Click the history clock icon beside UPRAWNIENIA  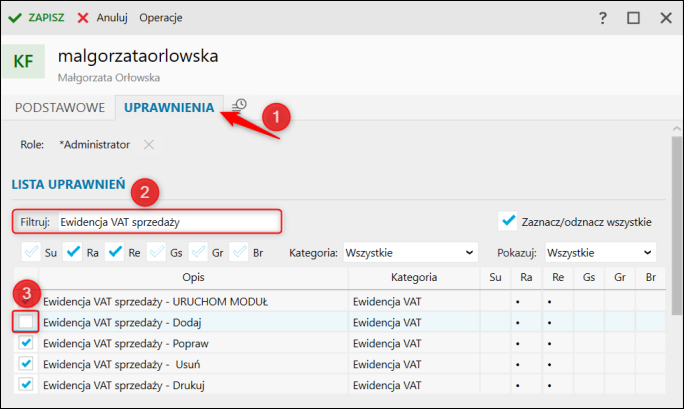[x=239, y=106]
